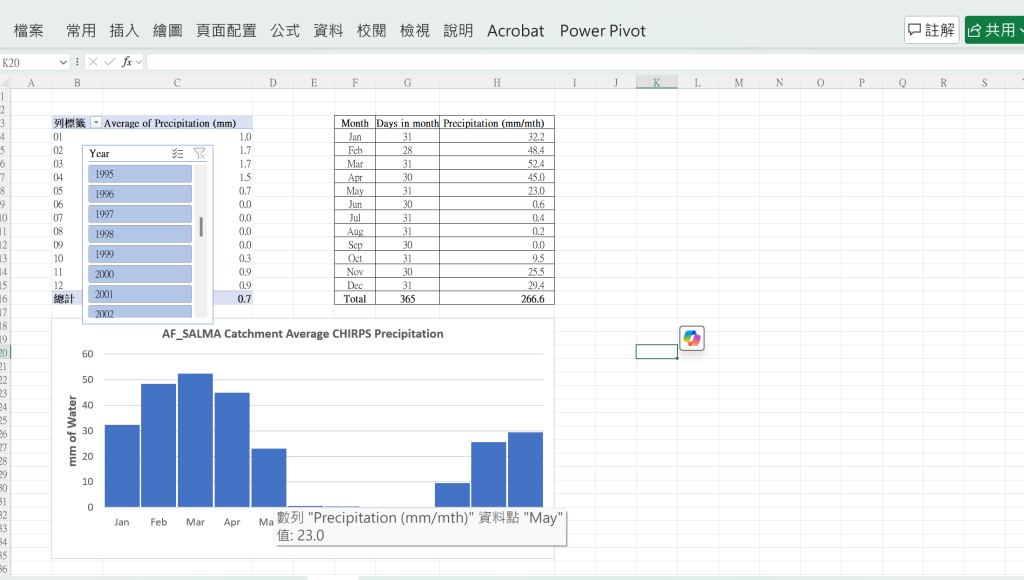
Task: Click the confirm checkmark in formula bar
Action: pyautogui.click(x=110, y=62)
